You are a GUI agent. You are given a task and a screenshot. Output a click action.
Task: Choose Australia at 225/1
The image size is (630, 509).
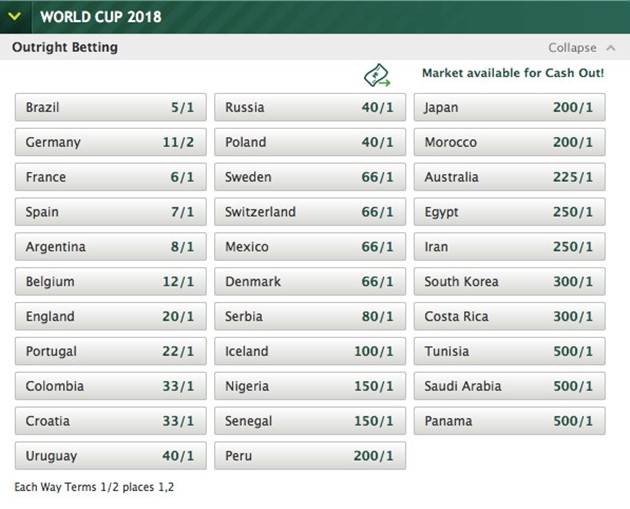click(509, 177)
